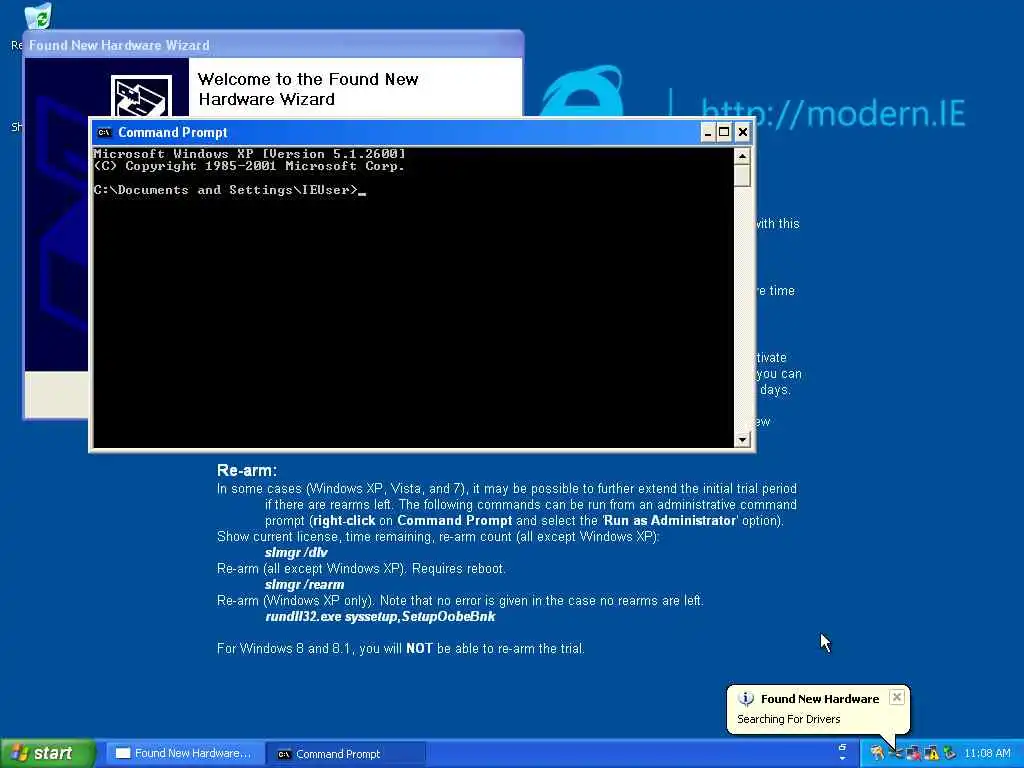Click the new hardware tray icon

click(896, 753)
